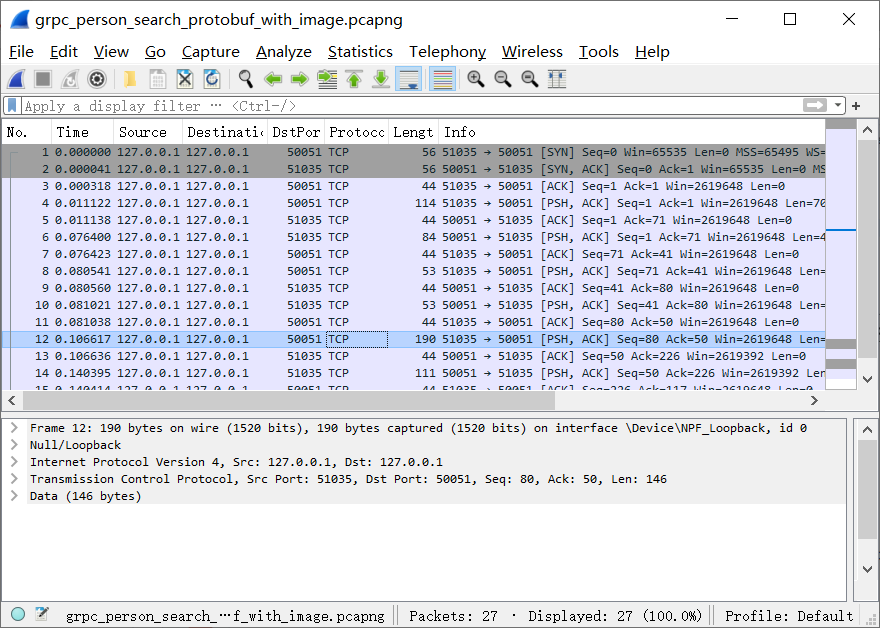Open Expert Information from the status bar circle
The height and width of the screenshot is (628, 880).
pos(17,614)
